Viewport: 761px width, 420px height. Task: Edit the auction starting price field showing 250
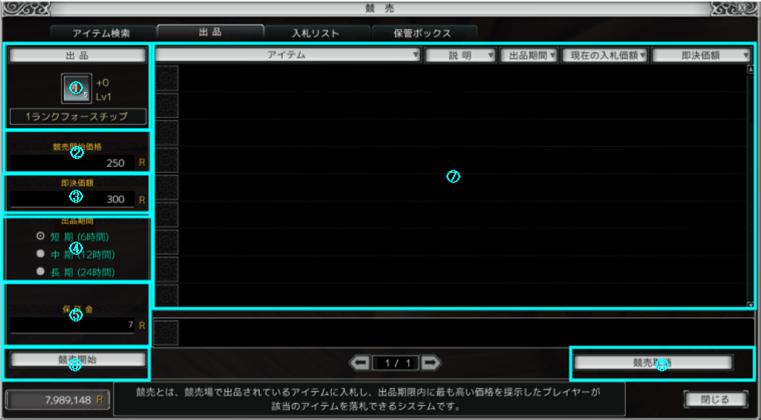point(72,163)
